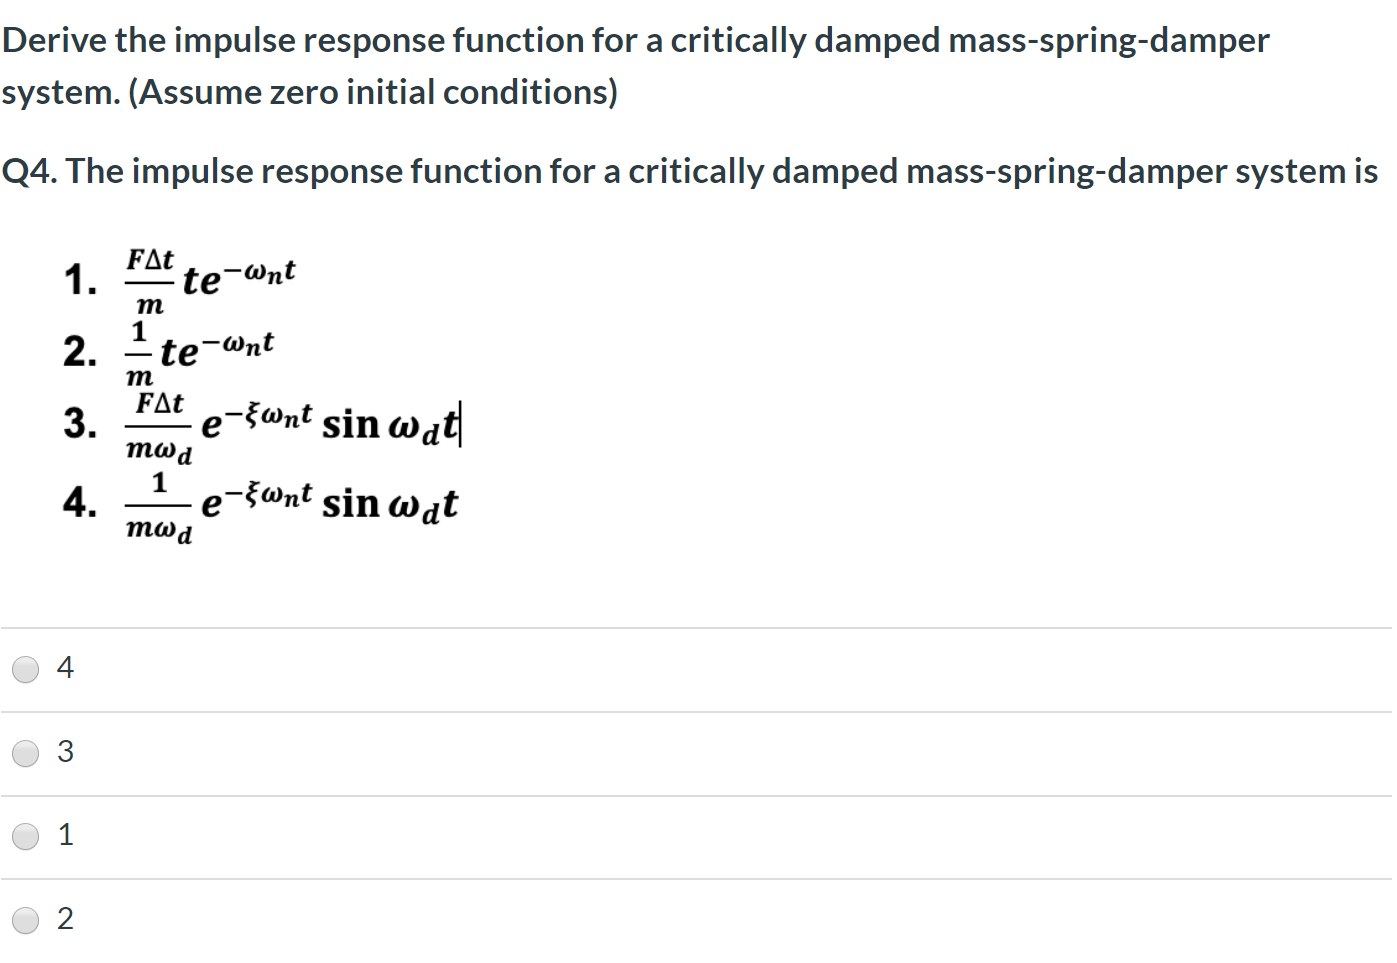Select radio button for answer 1
The width and height of the screenshot is (1397, 963).
click(25, 836)
